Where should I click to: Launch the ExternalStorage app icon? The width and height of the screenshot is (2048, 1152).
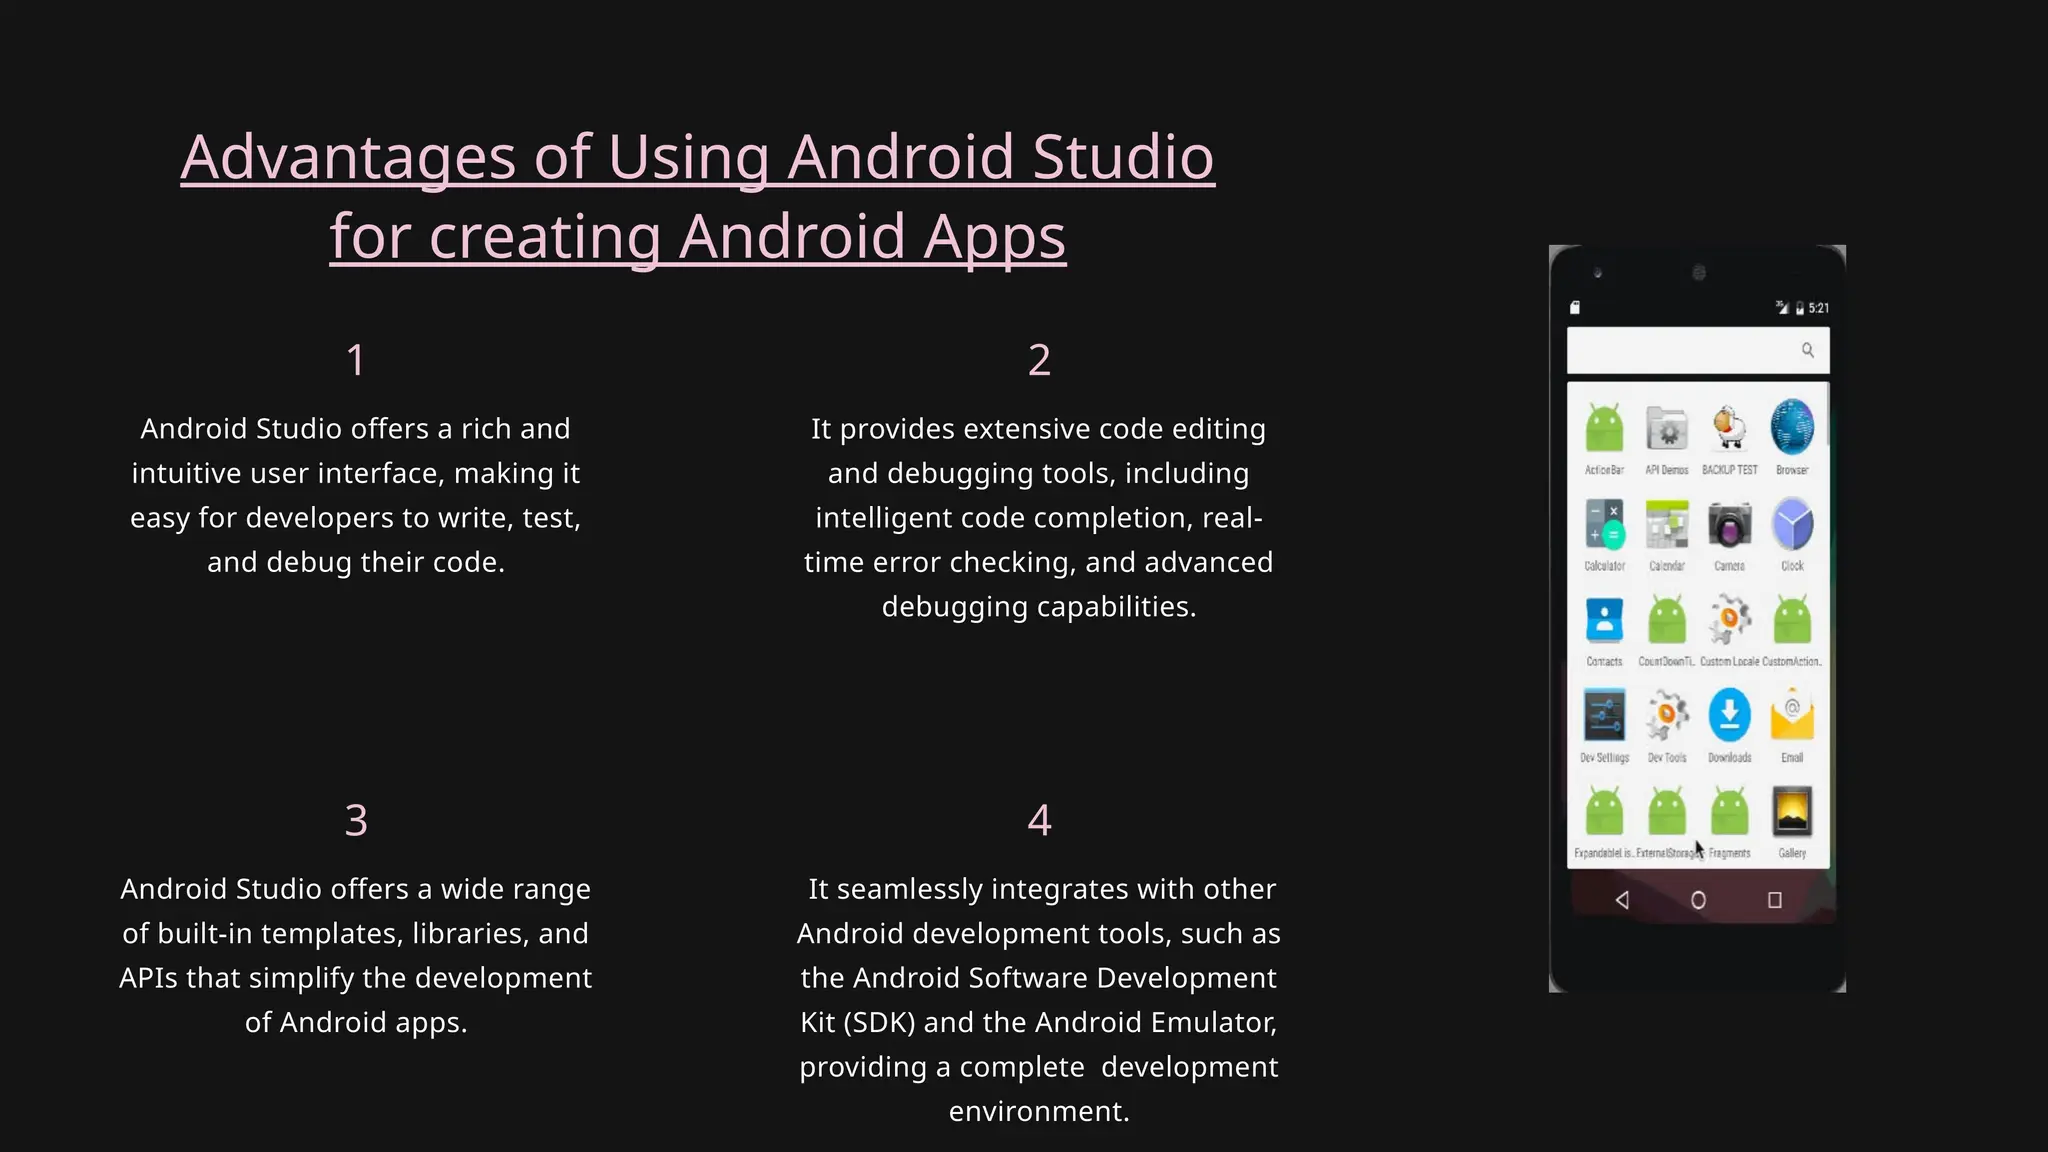(x=1667, y=811)
